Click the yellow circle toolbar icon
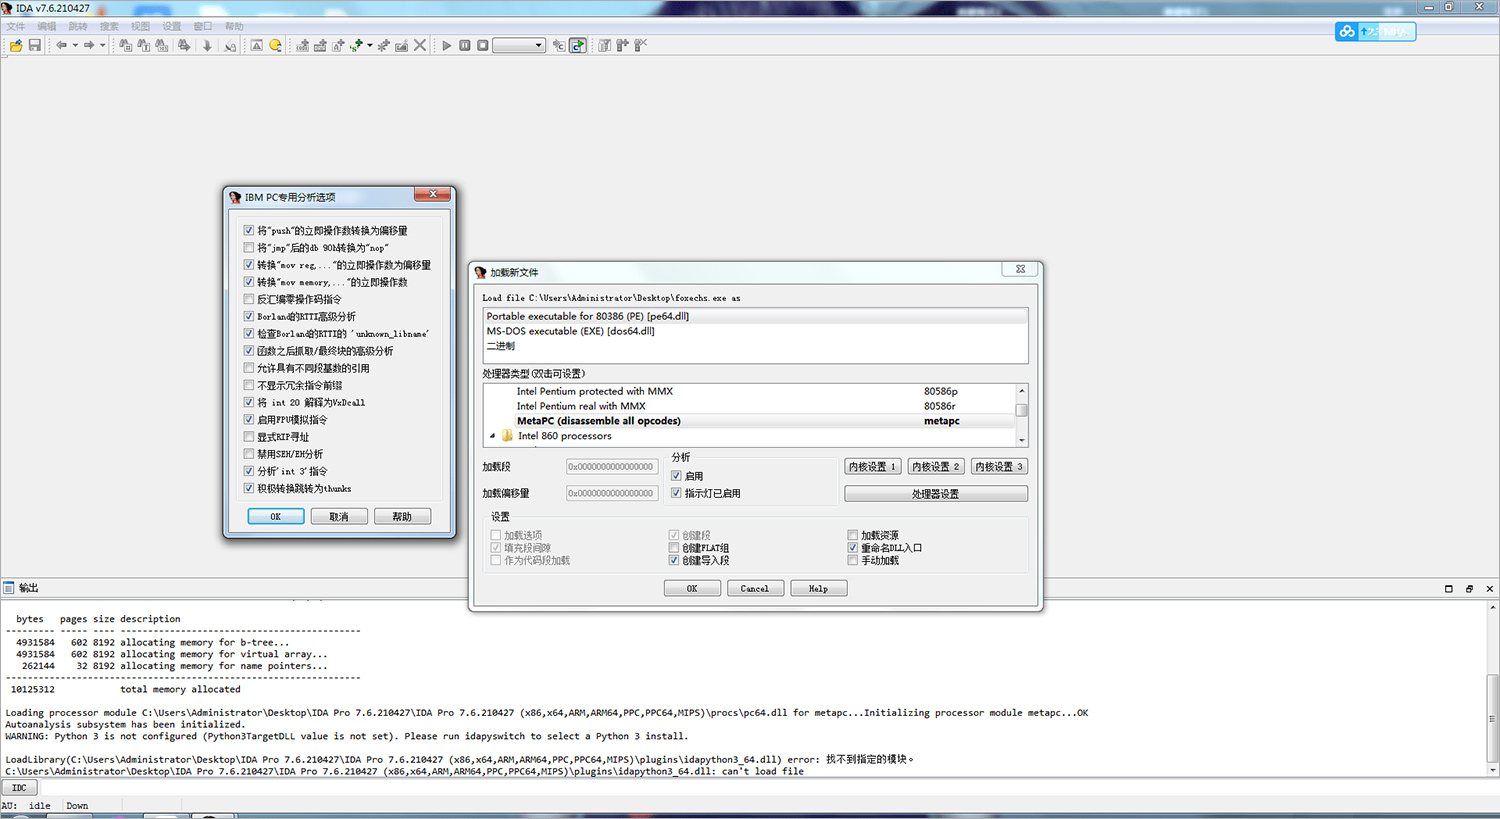Screen dimensions: 1500x819 tap(275, 45)
